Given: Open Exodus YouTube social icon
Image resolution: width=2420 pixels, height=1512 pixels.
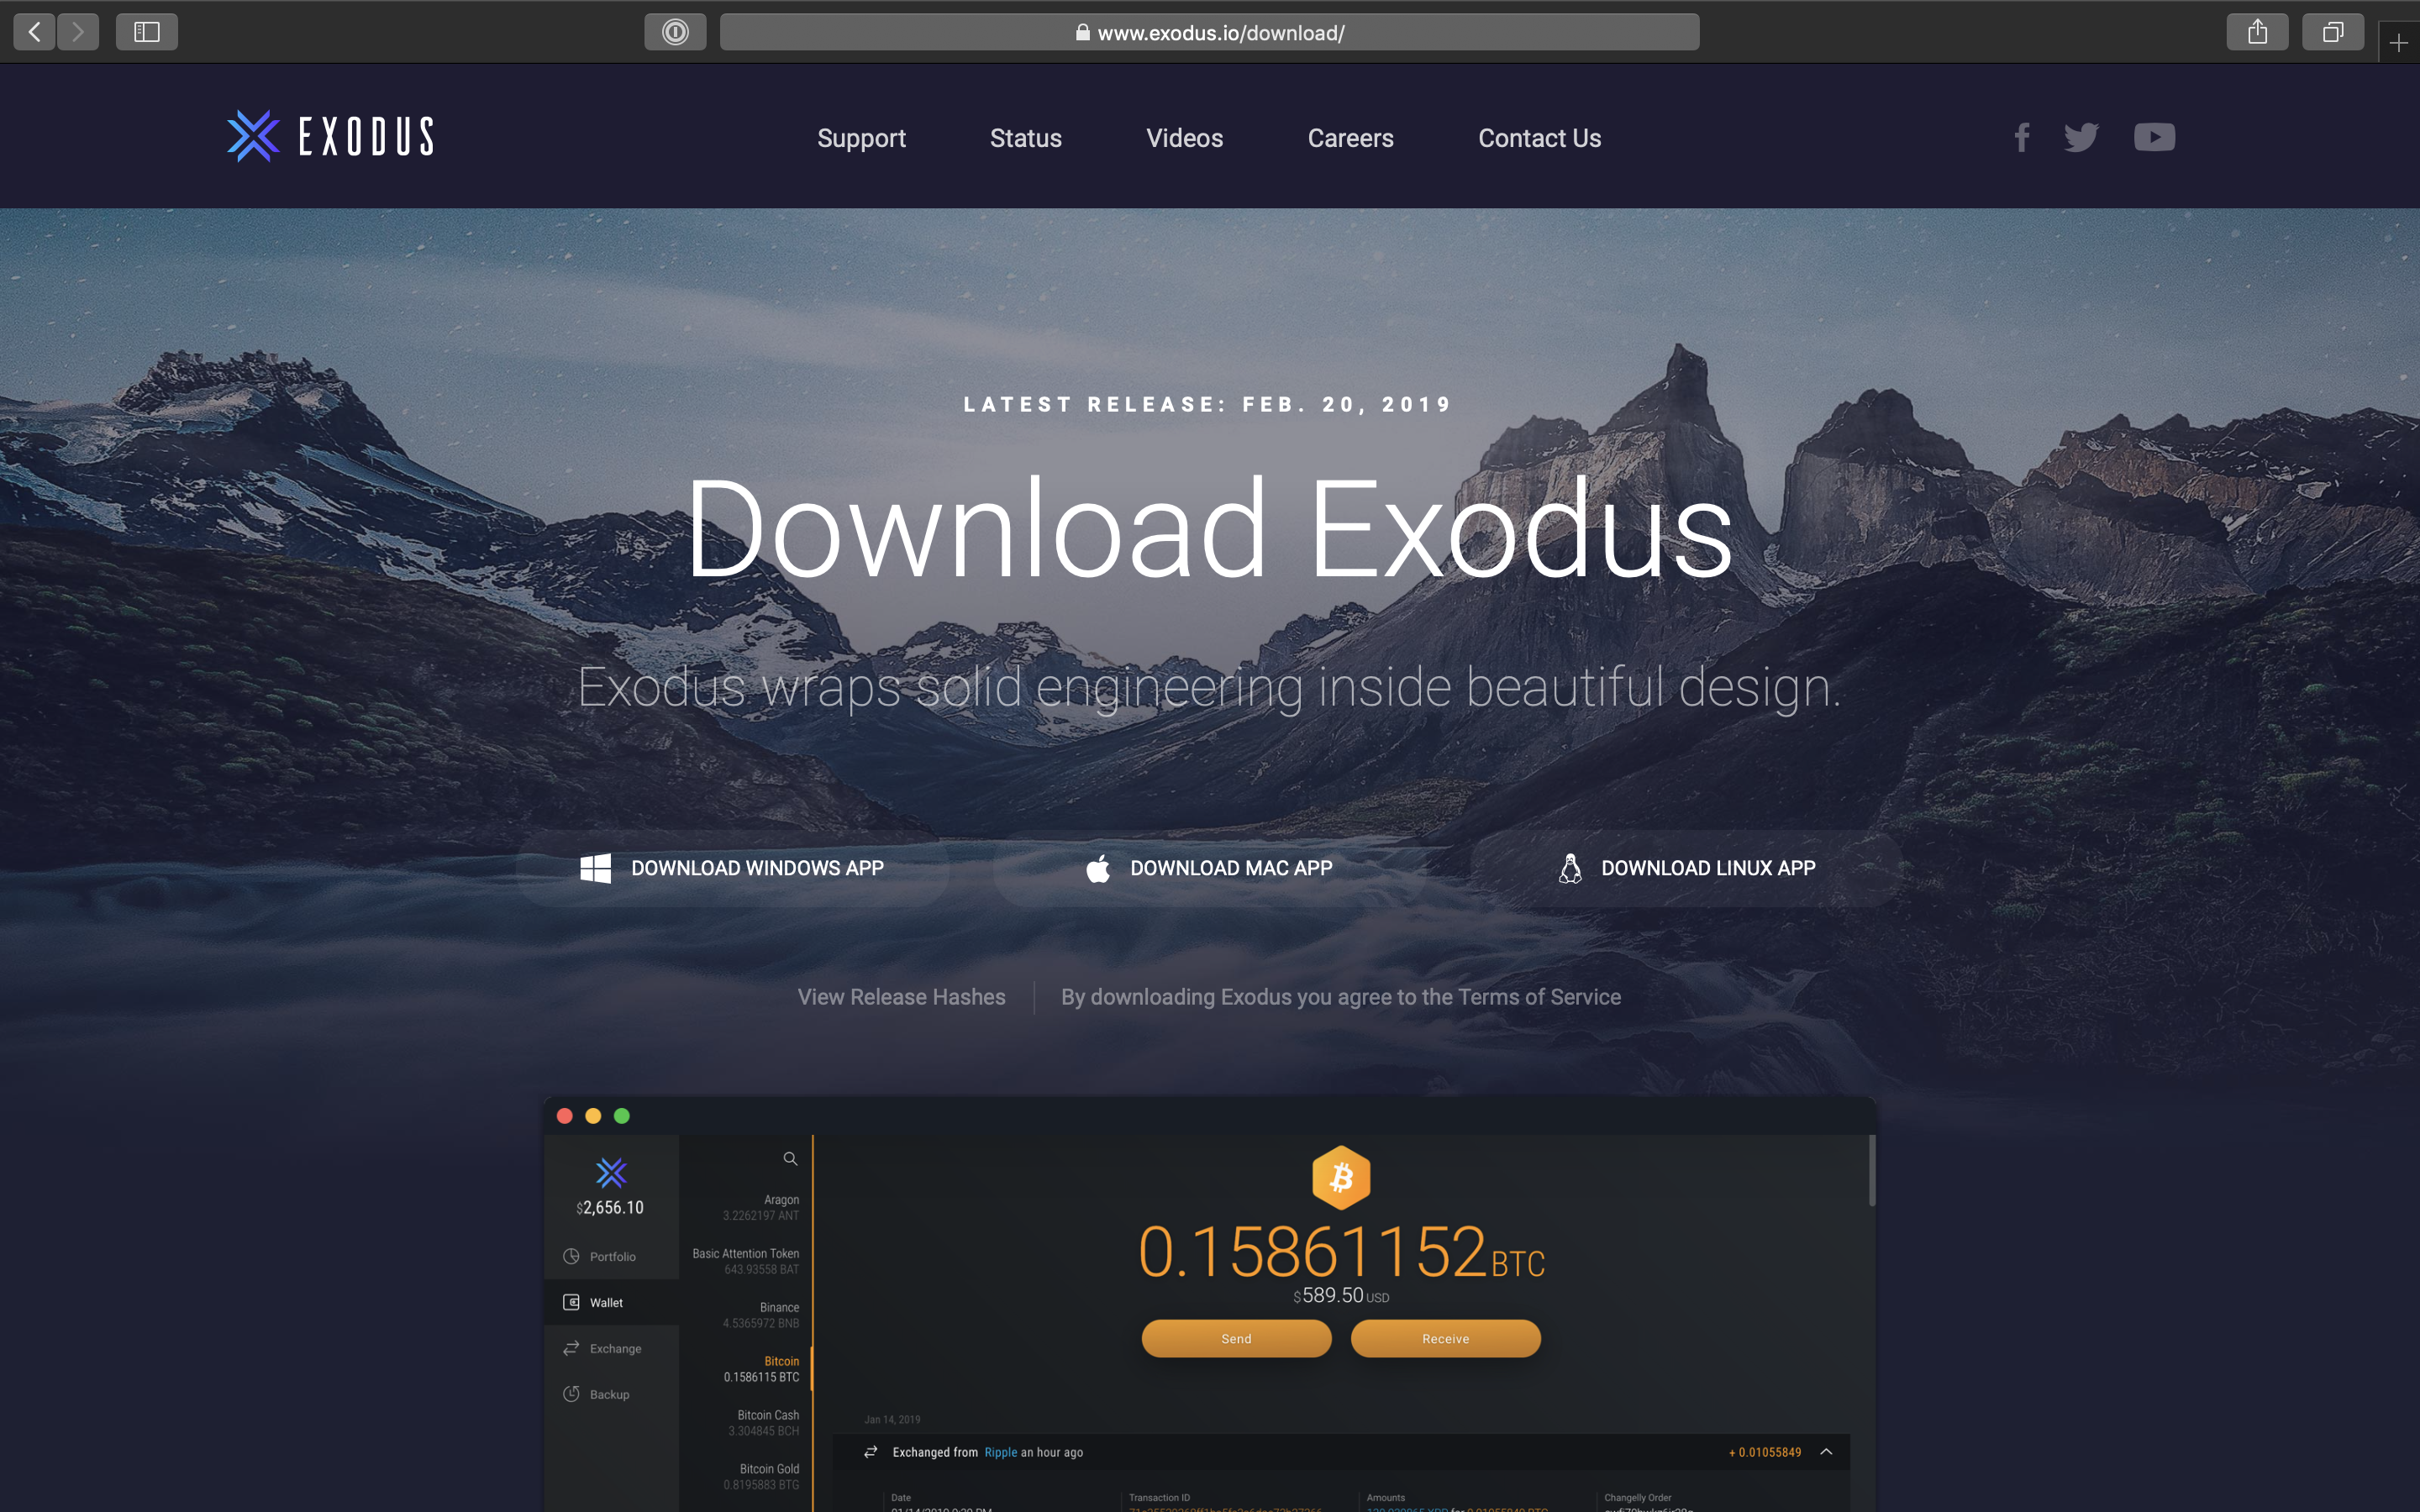Looking at the screenshot, I should 2154,138.
